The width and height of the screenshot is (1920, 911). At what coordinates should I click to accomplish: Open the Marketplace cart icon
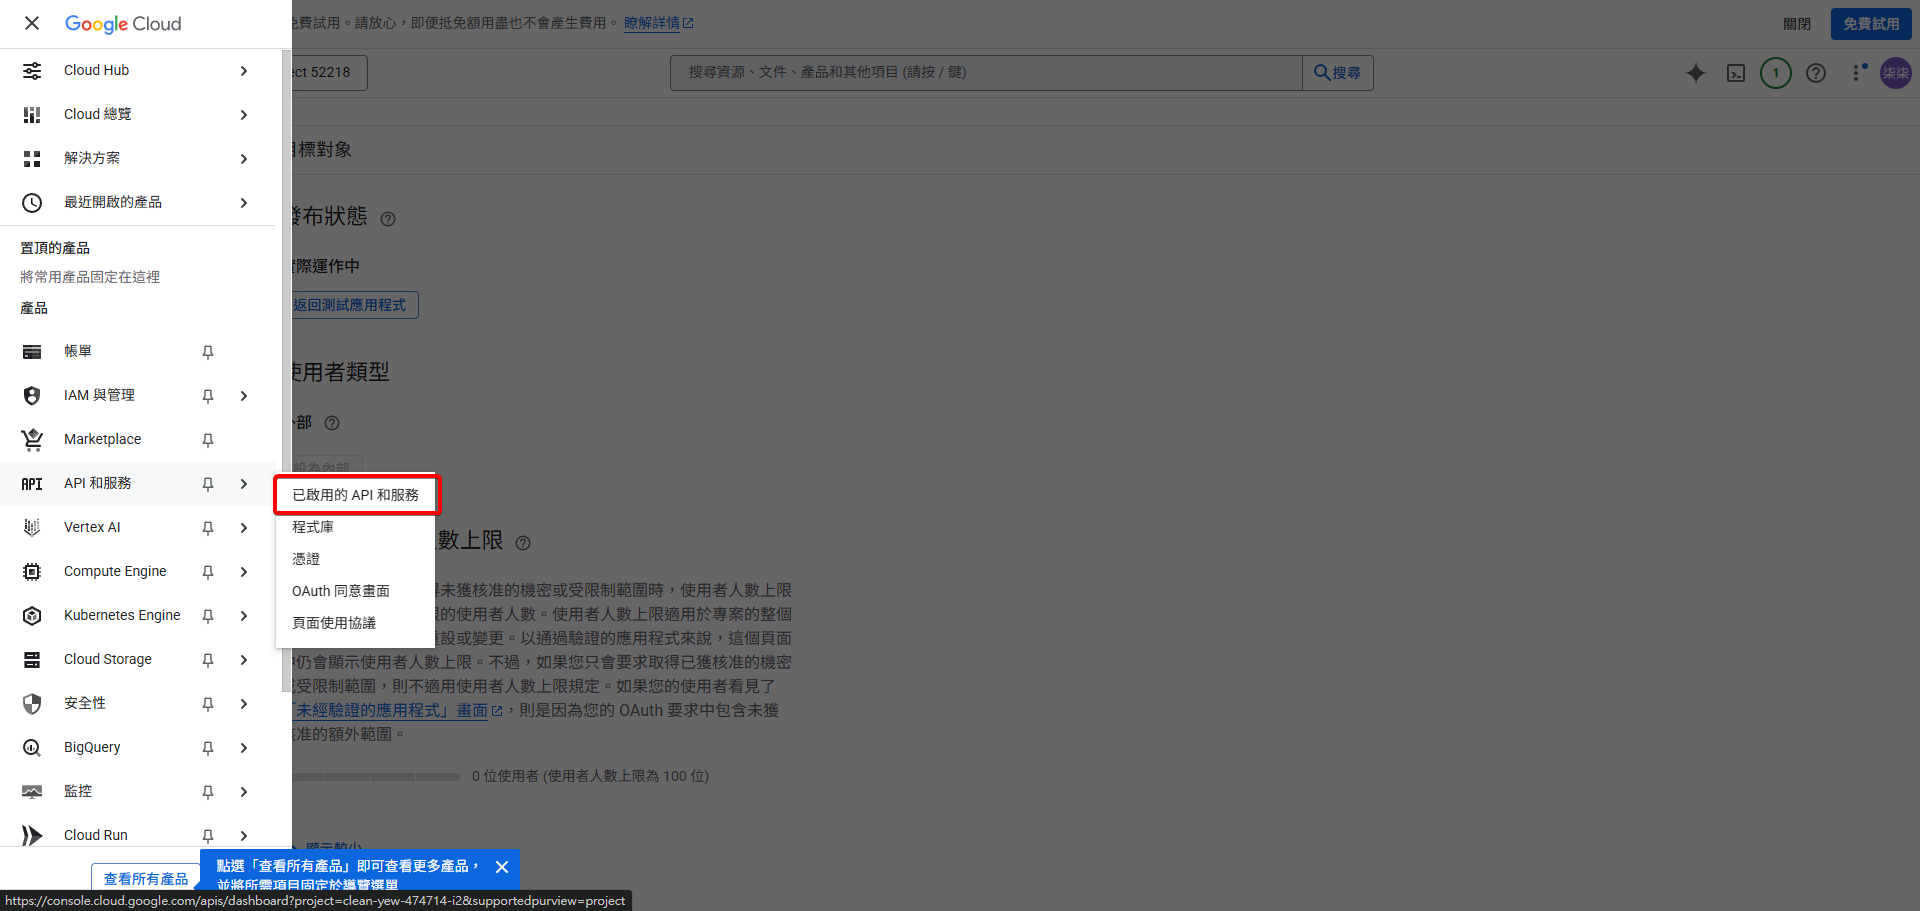point(31,439)
